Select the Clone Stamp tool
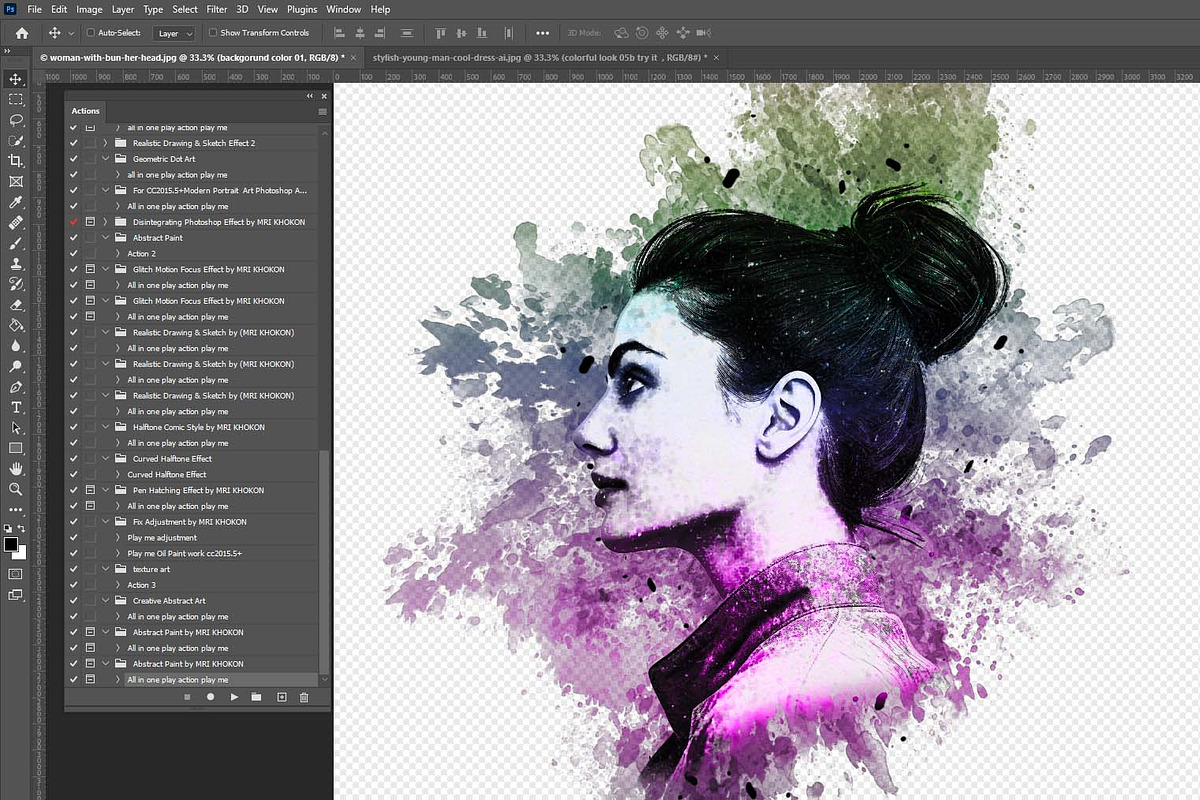The image size is (1200, 800). point(16,264)
